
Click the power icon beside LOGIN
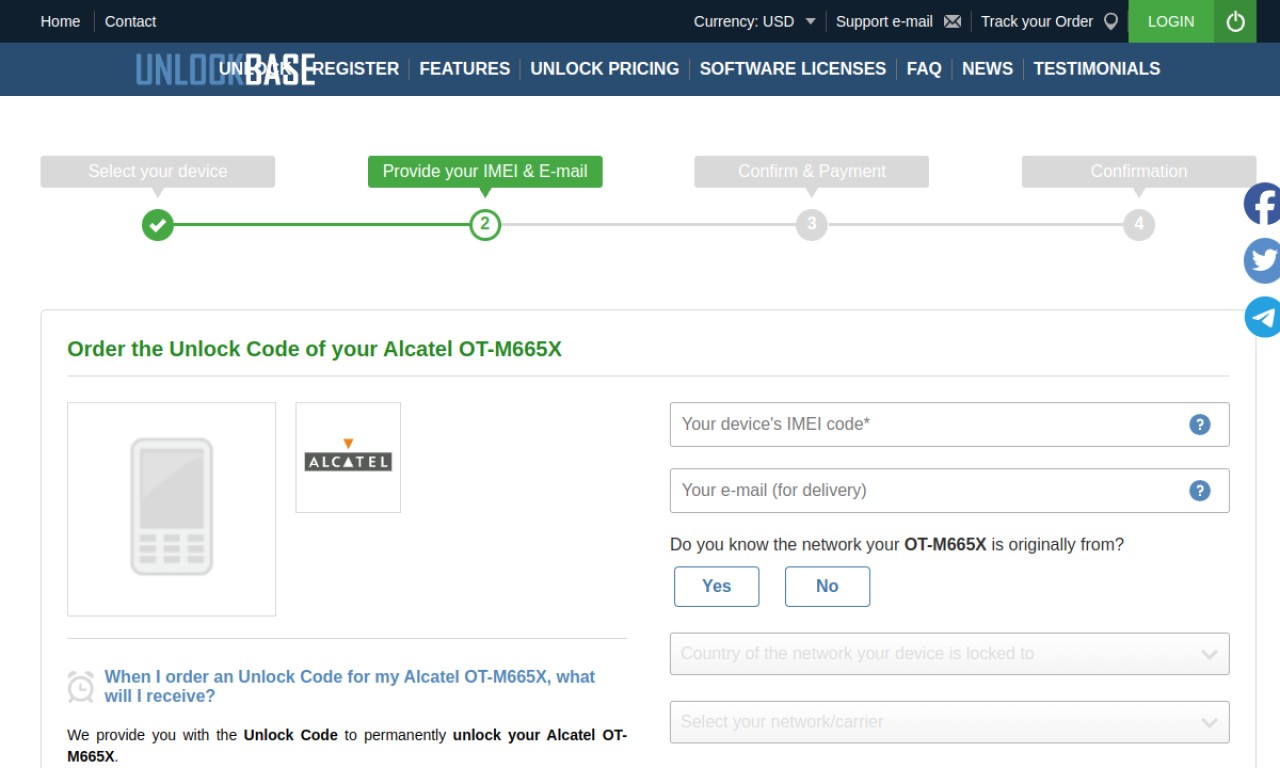coord(1235,21)
